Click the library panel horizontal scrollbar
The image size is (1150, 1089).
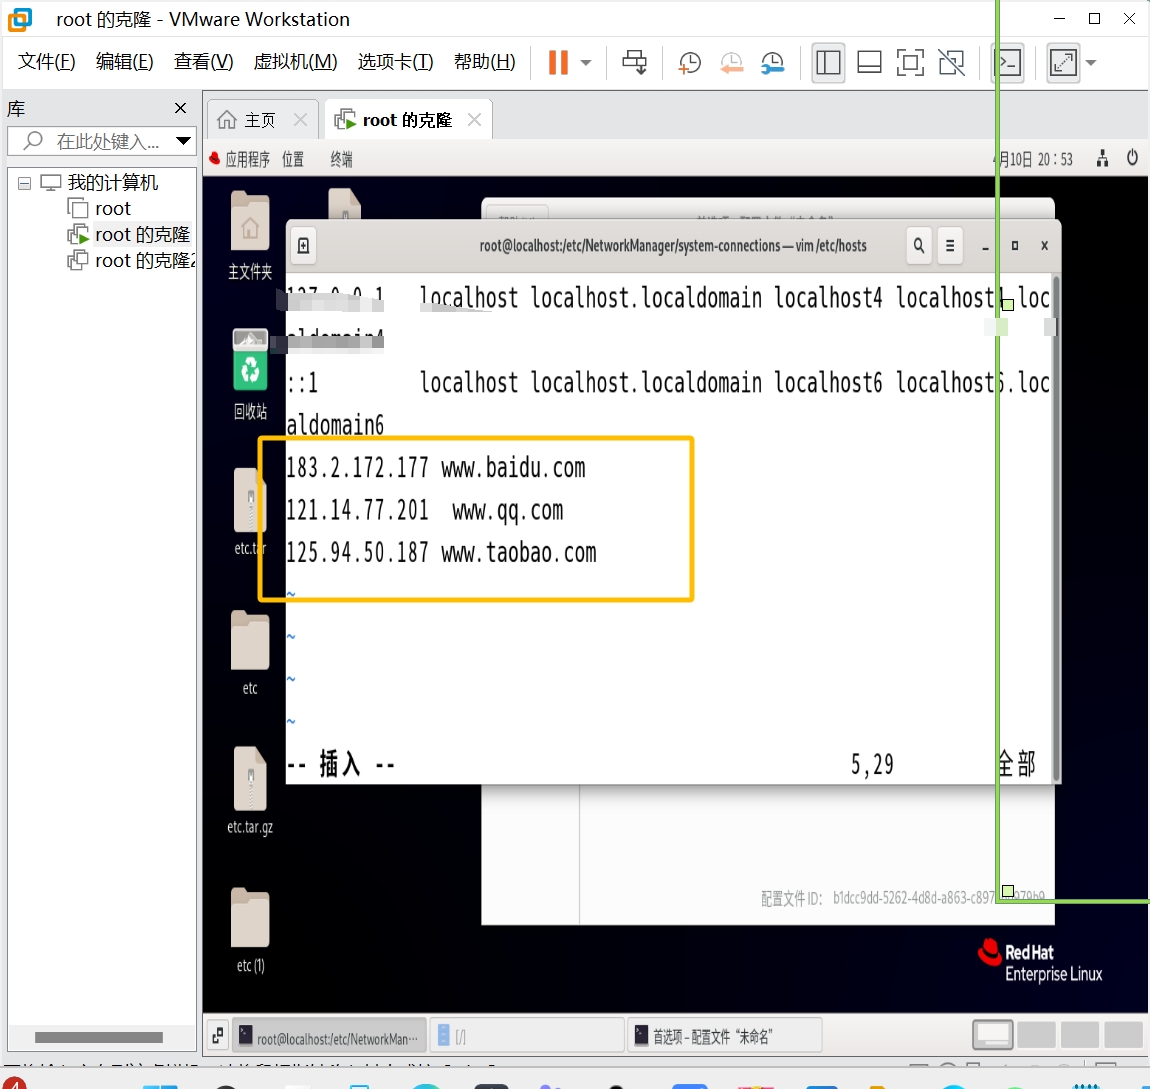tap(99, 1037)
